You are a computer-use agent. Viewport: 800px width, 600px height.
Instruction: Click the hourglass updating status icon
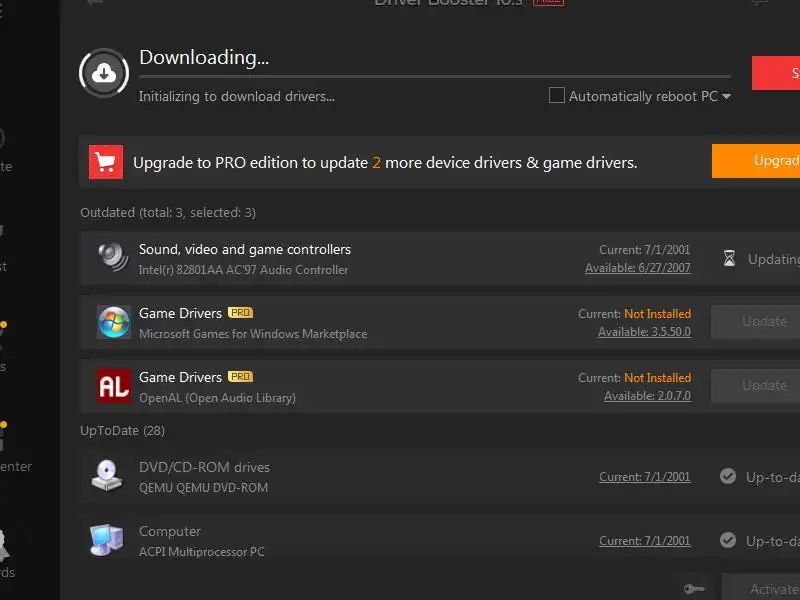point(730,258)
